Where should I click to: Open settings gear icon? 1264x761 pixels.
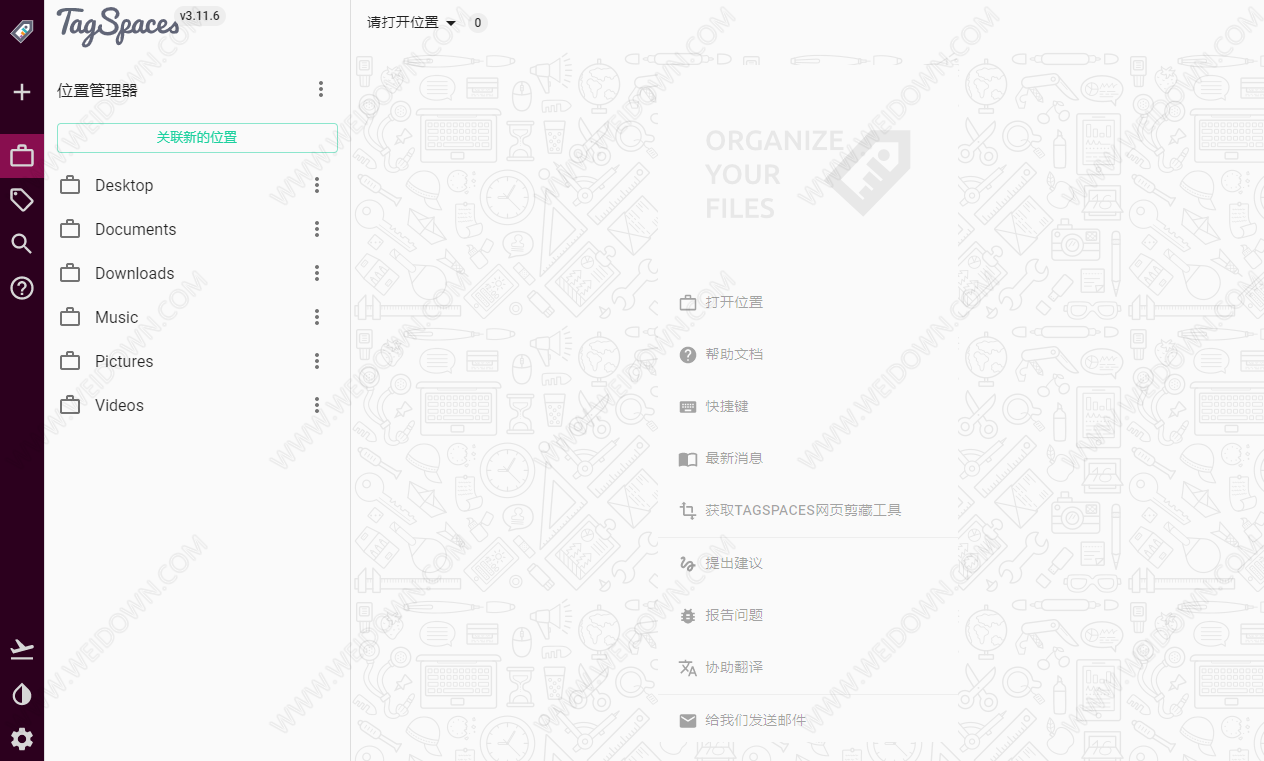pos(22,739)
